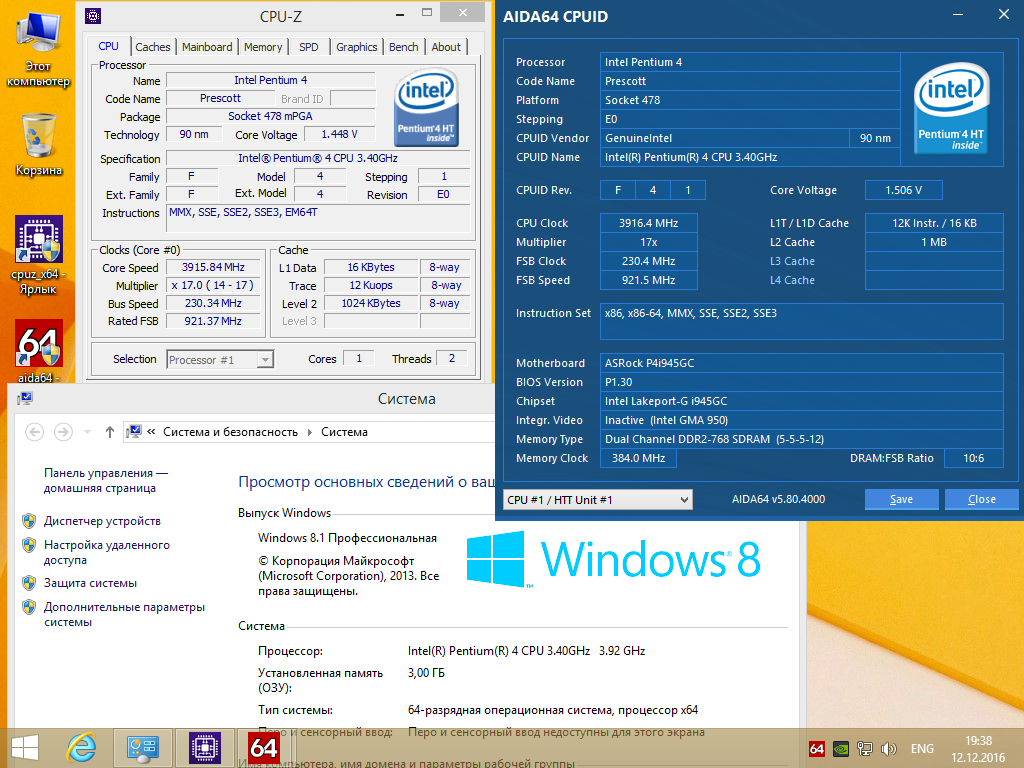Click the NVIDIA tray icon
This screenshot has width=1024, height=768.
coord(840,749)
